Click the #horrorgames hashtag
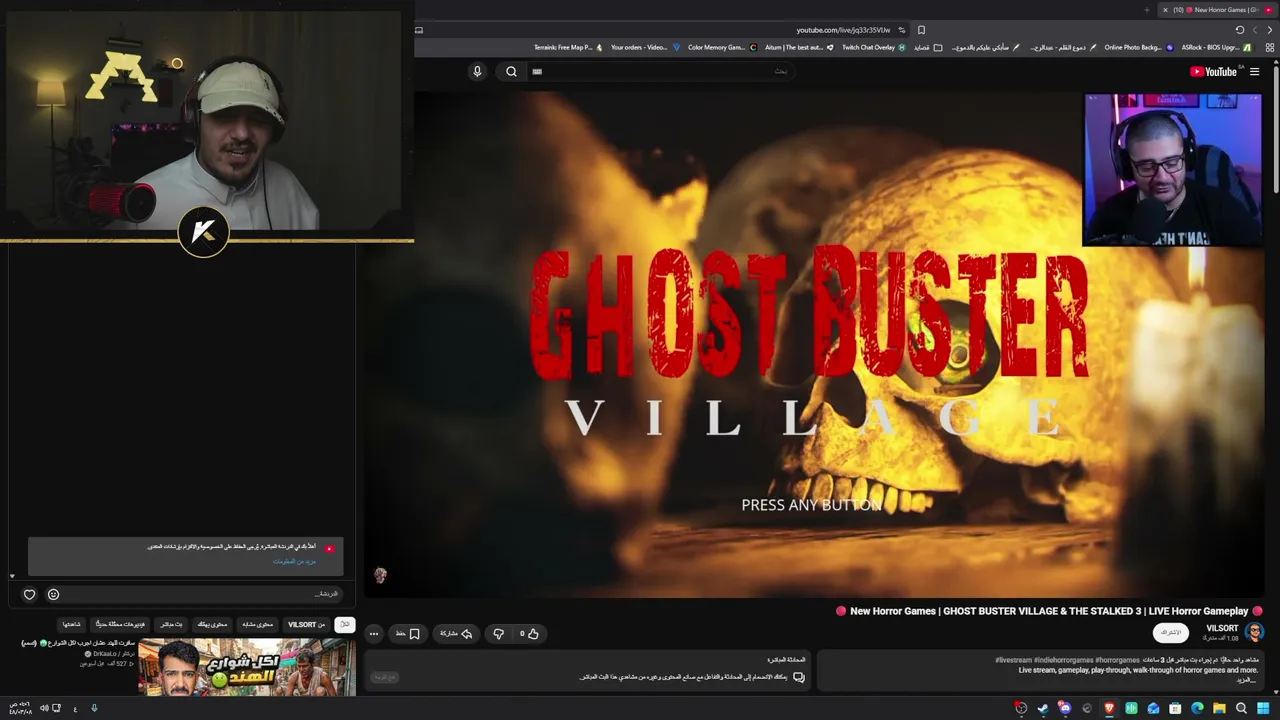Screen dimensions: 1280x720 1118,660
